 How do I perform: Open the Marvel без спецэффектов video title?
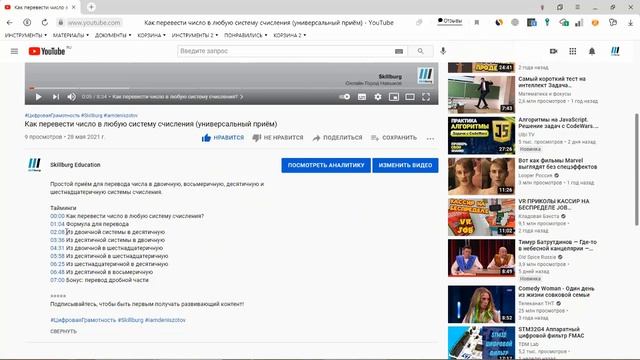click(x=558, y=164)
